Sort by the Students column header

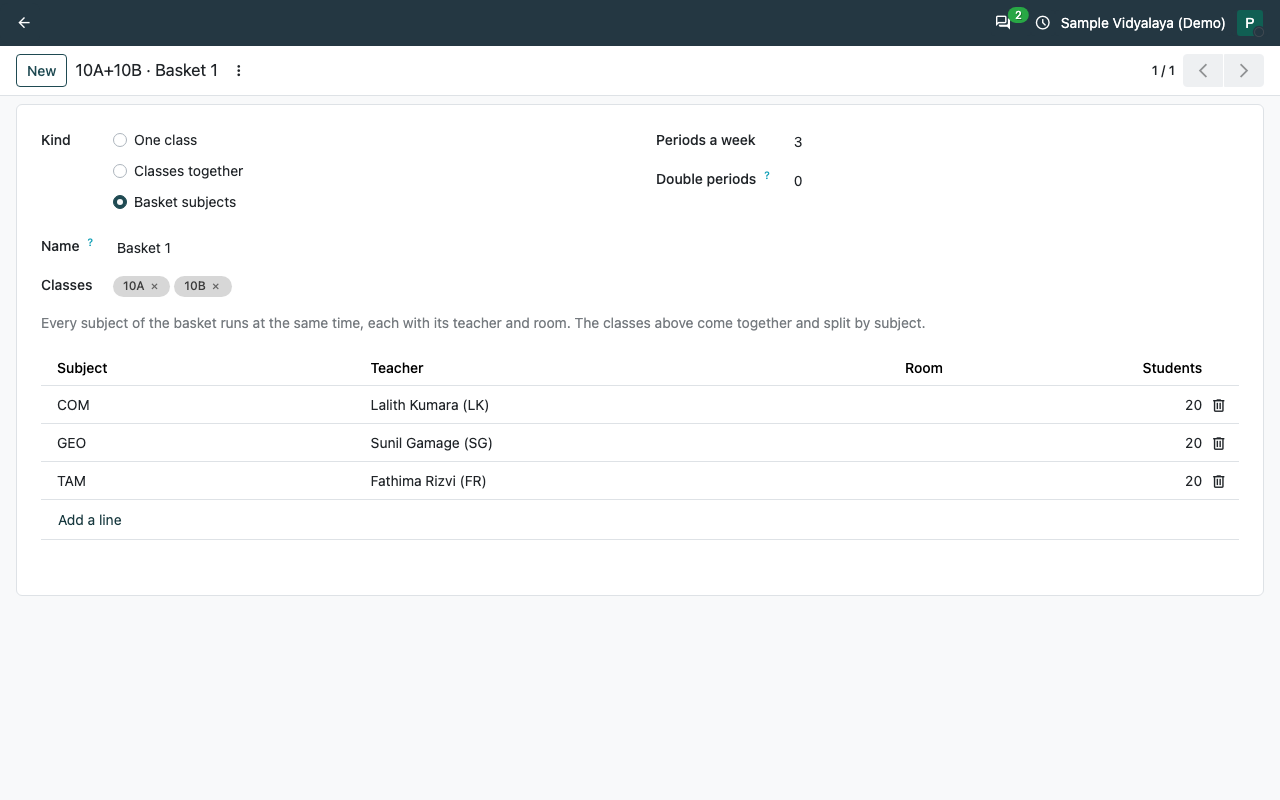1172,368
